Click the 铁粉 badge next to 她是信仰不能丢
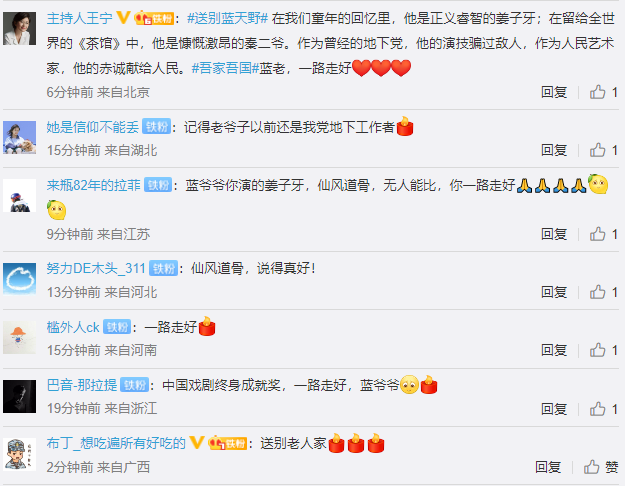Image resolution: width=625 pixels, height=486 pixels. click(x=156, y=127)
